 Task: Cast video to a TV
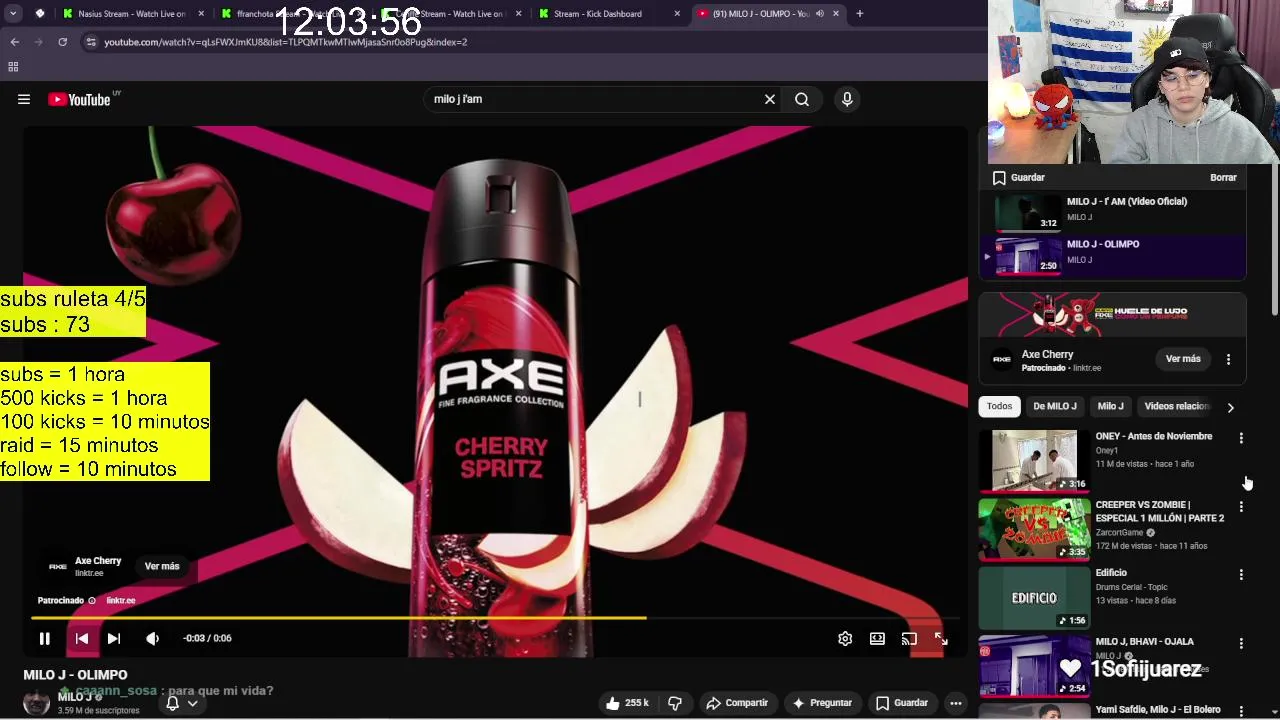(909, 638)
